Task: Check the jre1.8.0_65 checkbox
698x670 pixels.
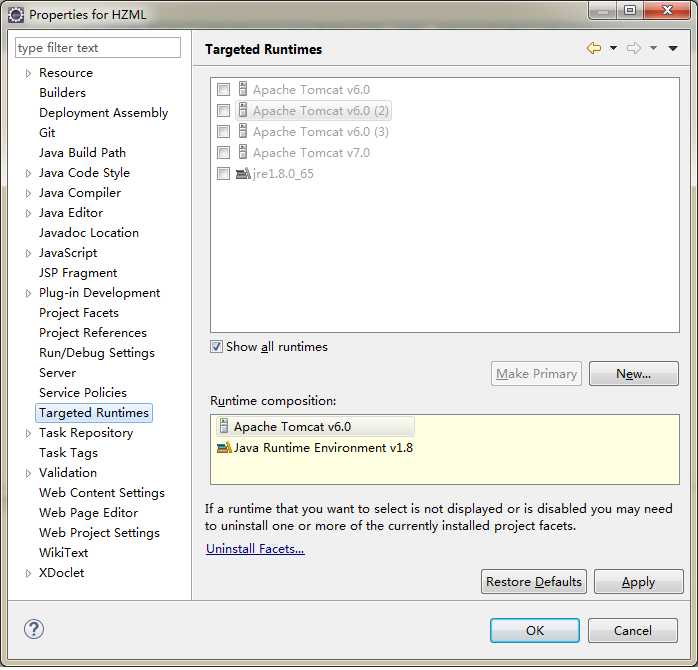Action: (223, 173)
